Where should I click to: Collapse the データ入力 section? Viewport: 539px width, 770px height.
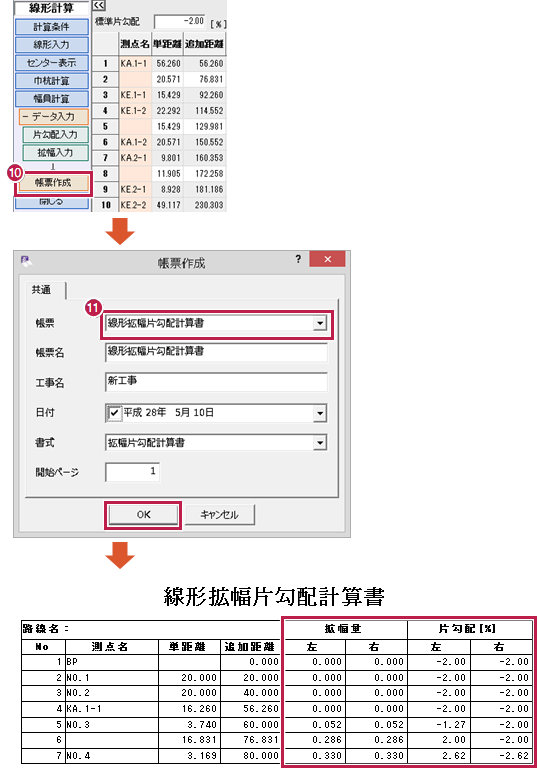pyautogui.click(x=54, y=117)
